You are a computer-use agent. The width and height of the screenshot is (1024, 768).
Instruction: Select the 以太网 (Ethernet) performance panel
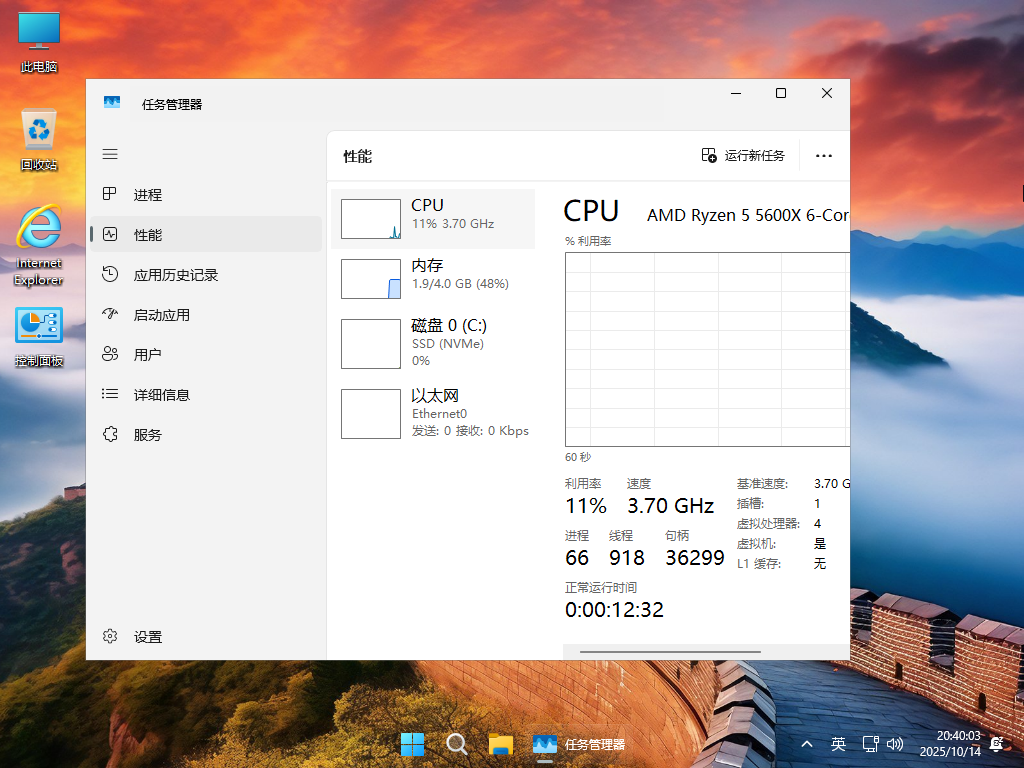(x=434, y=412)
